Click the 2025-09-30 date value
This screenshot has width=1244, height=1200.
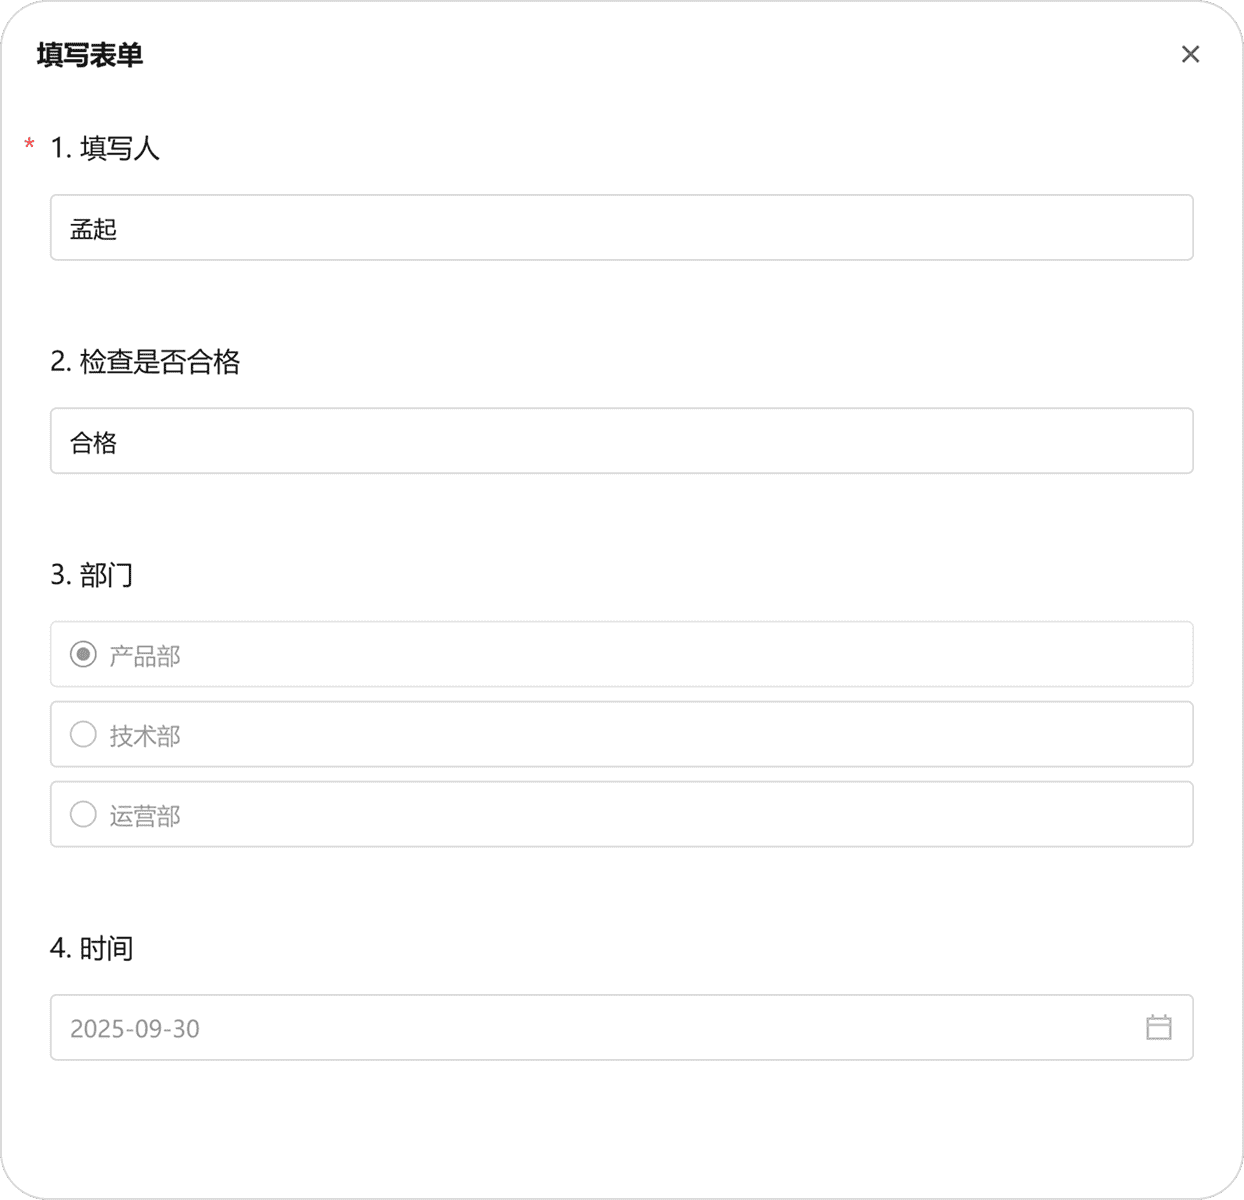(135, 1028)
